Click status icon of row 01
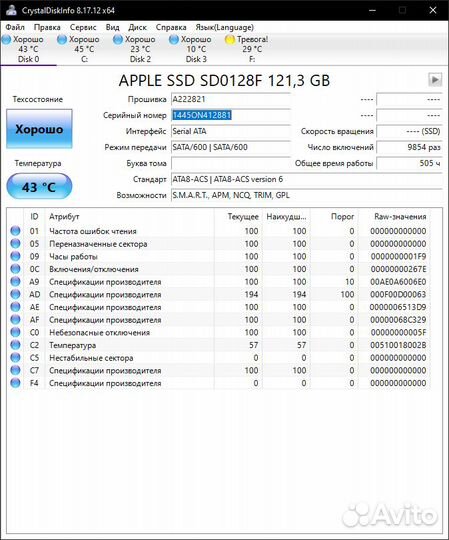 point(15,231)
